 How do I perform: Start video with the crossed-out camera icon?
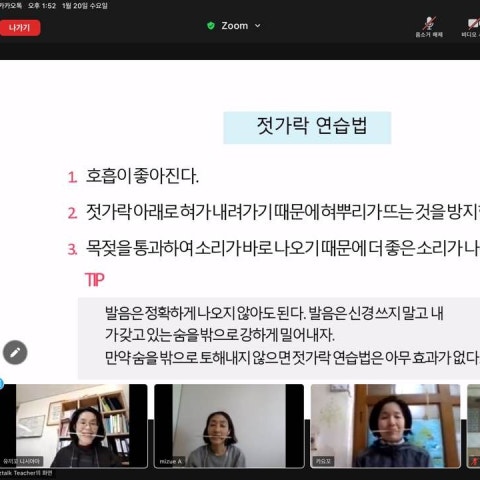[473, 23]
